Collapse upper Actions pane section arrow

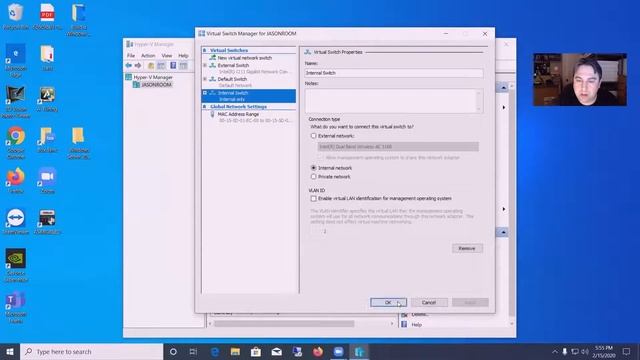[503, 88]
